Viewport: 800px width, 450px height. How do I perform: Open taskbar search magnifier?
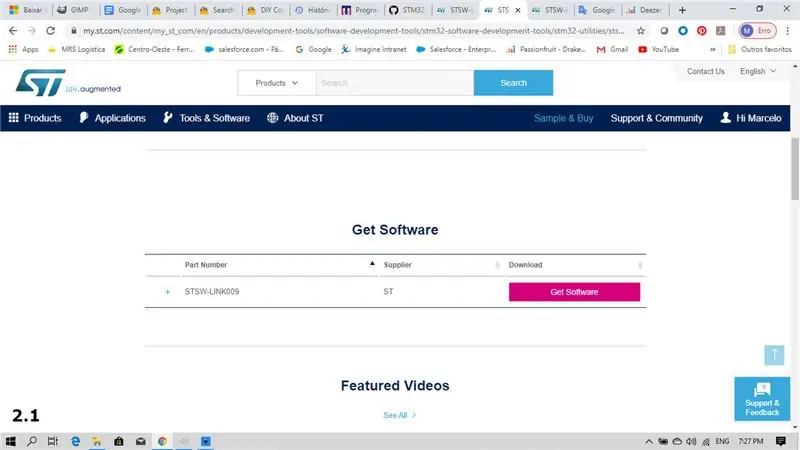pyautogui.click(x=32, y=441)
